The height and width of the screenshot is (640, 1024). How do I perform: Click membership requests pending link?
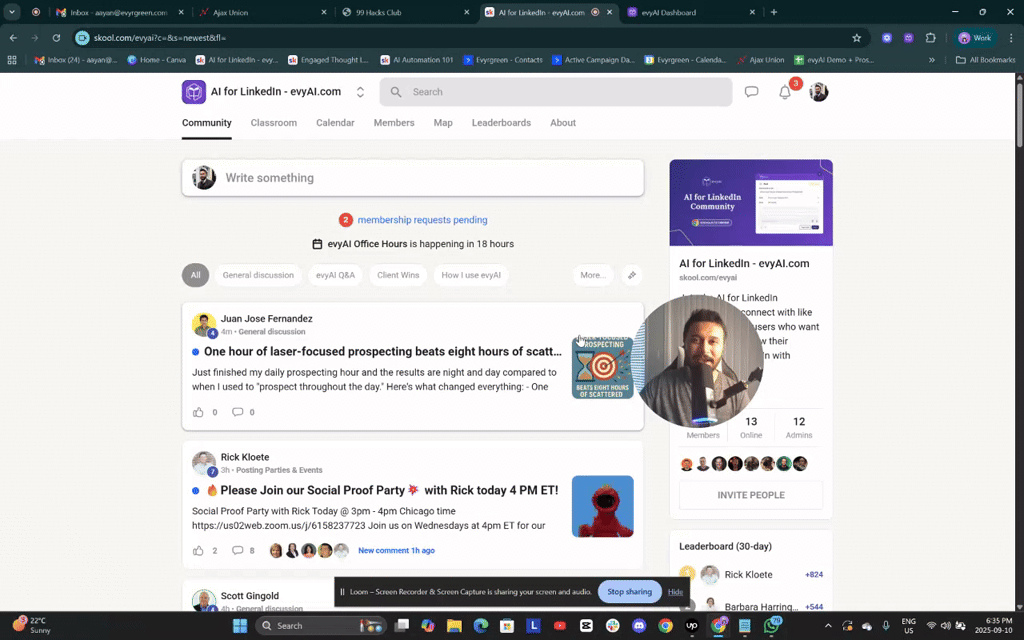423,220
